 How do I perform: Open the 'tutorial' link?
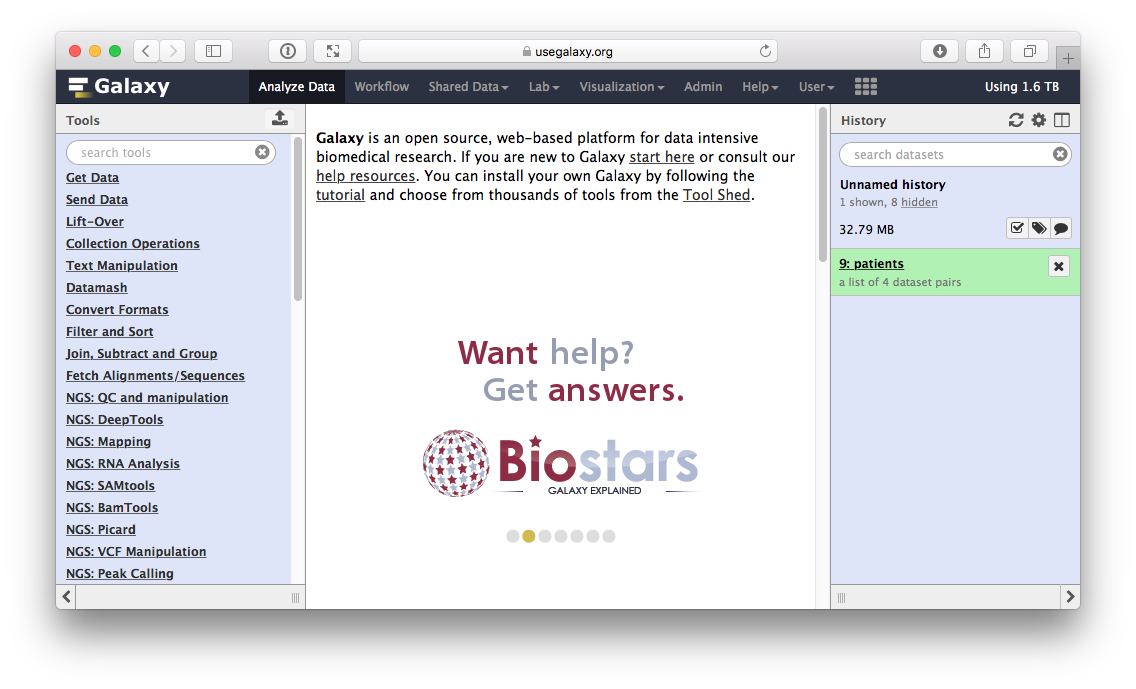pyautogui.click(x=340, y=195)
